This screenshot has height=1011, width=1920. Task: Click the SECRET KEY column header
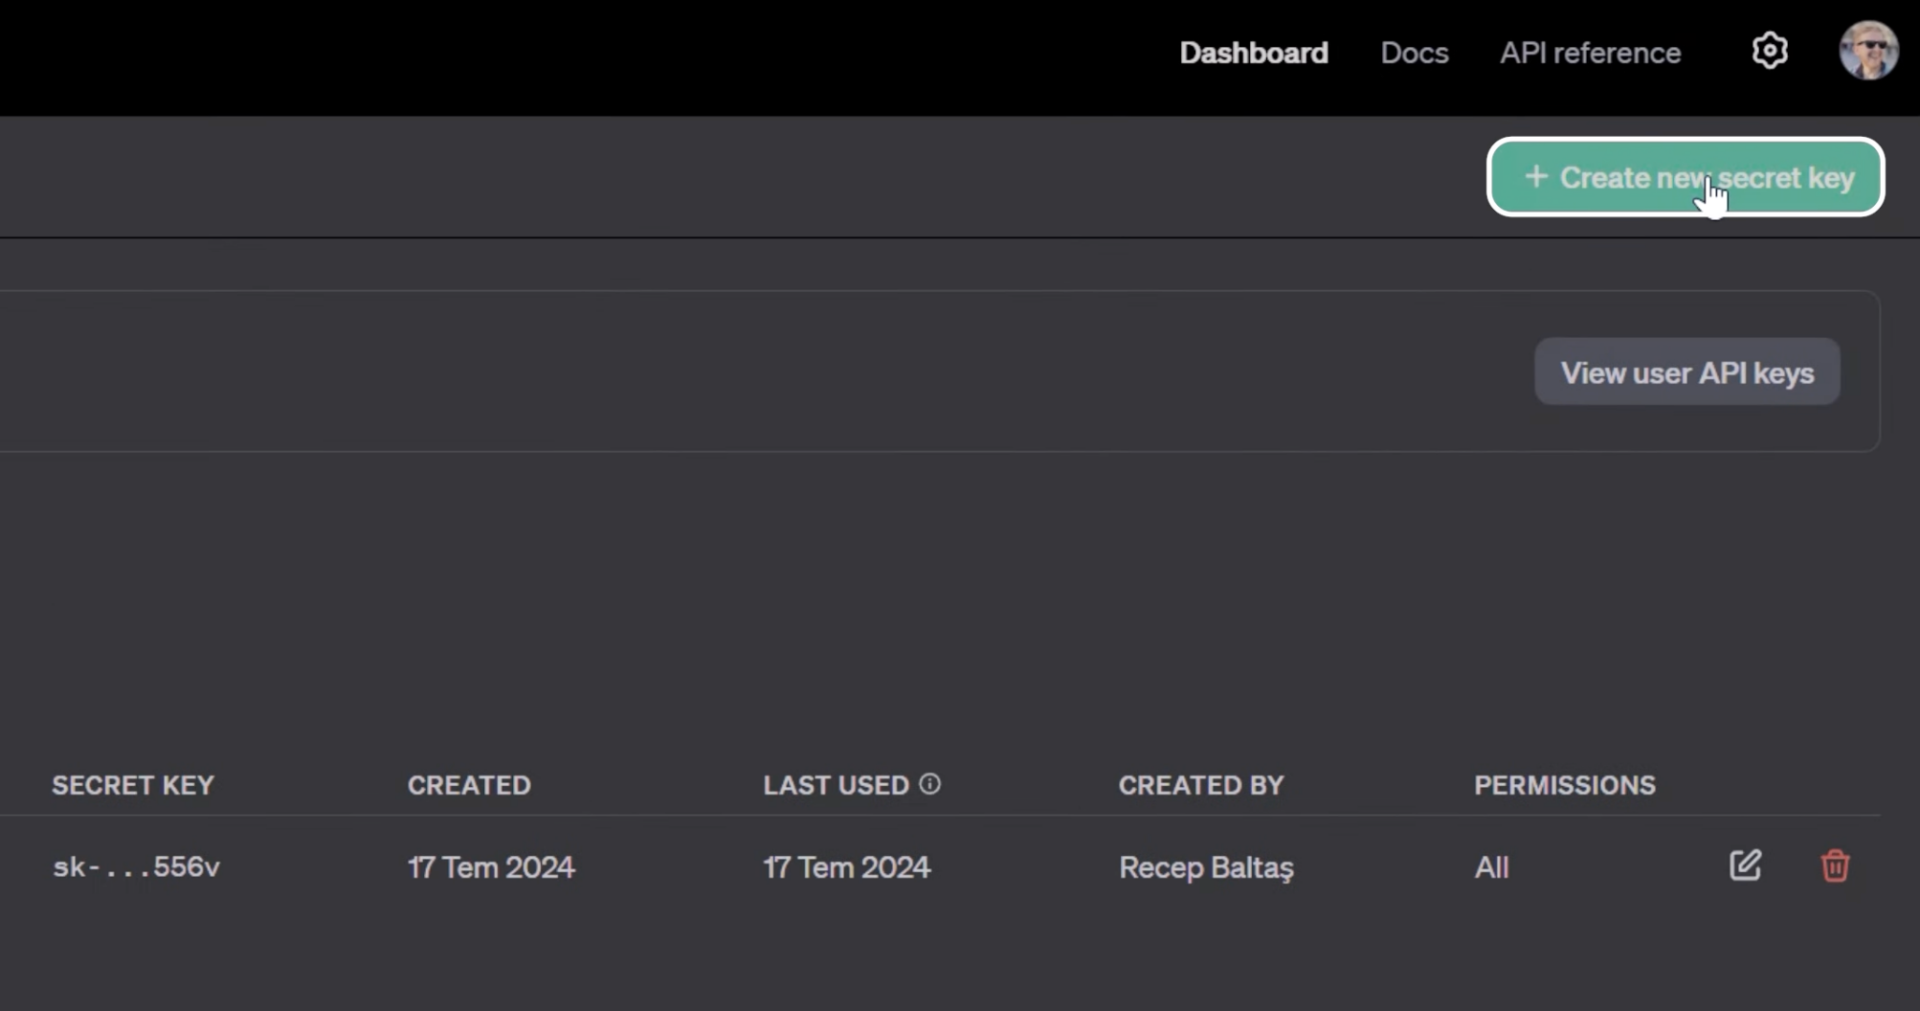click(133, 785)
